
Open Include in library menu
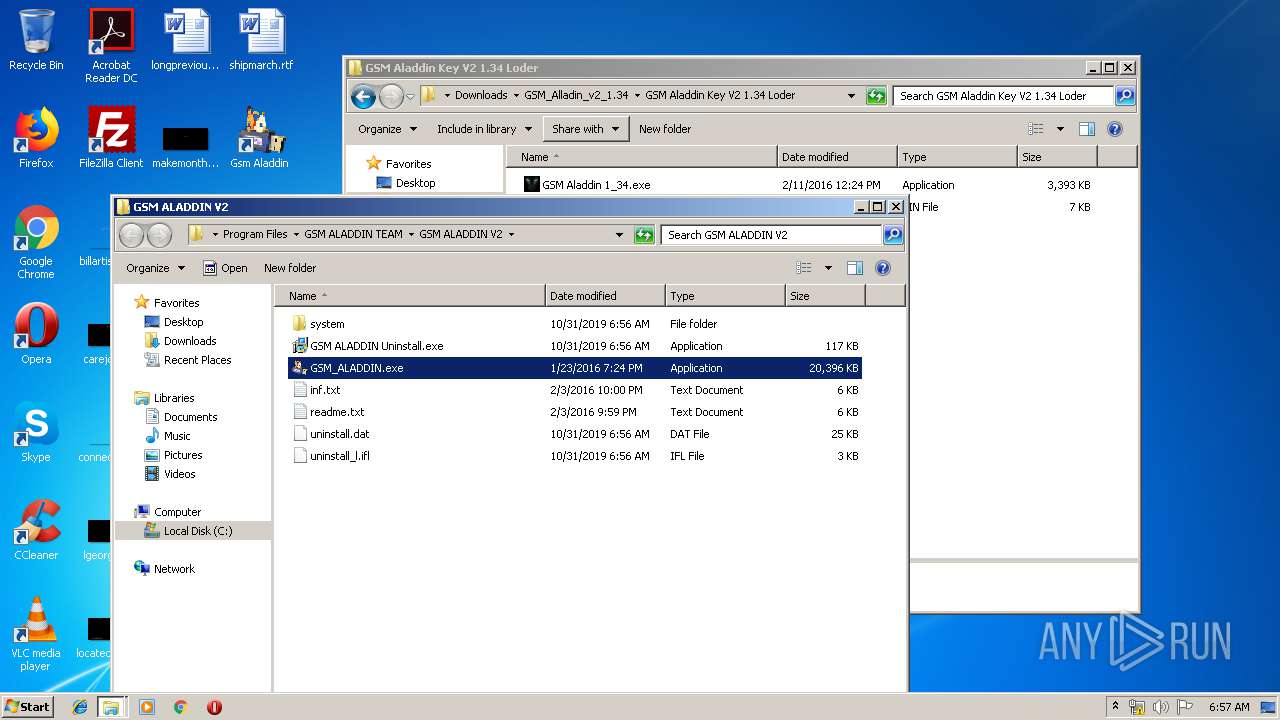[x=484, y=129]
